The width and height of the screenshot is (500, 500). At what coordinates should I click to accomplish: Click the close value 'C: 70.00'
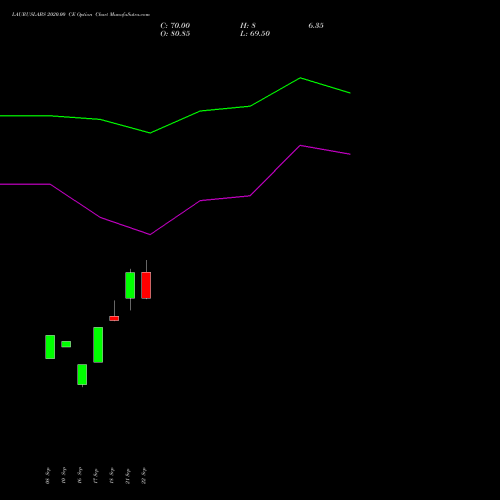click(x=175, y=26)
